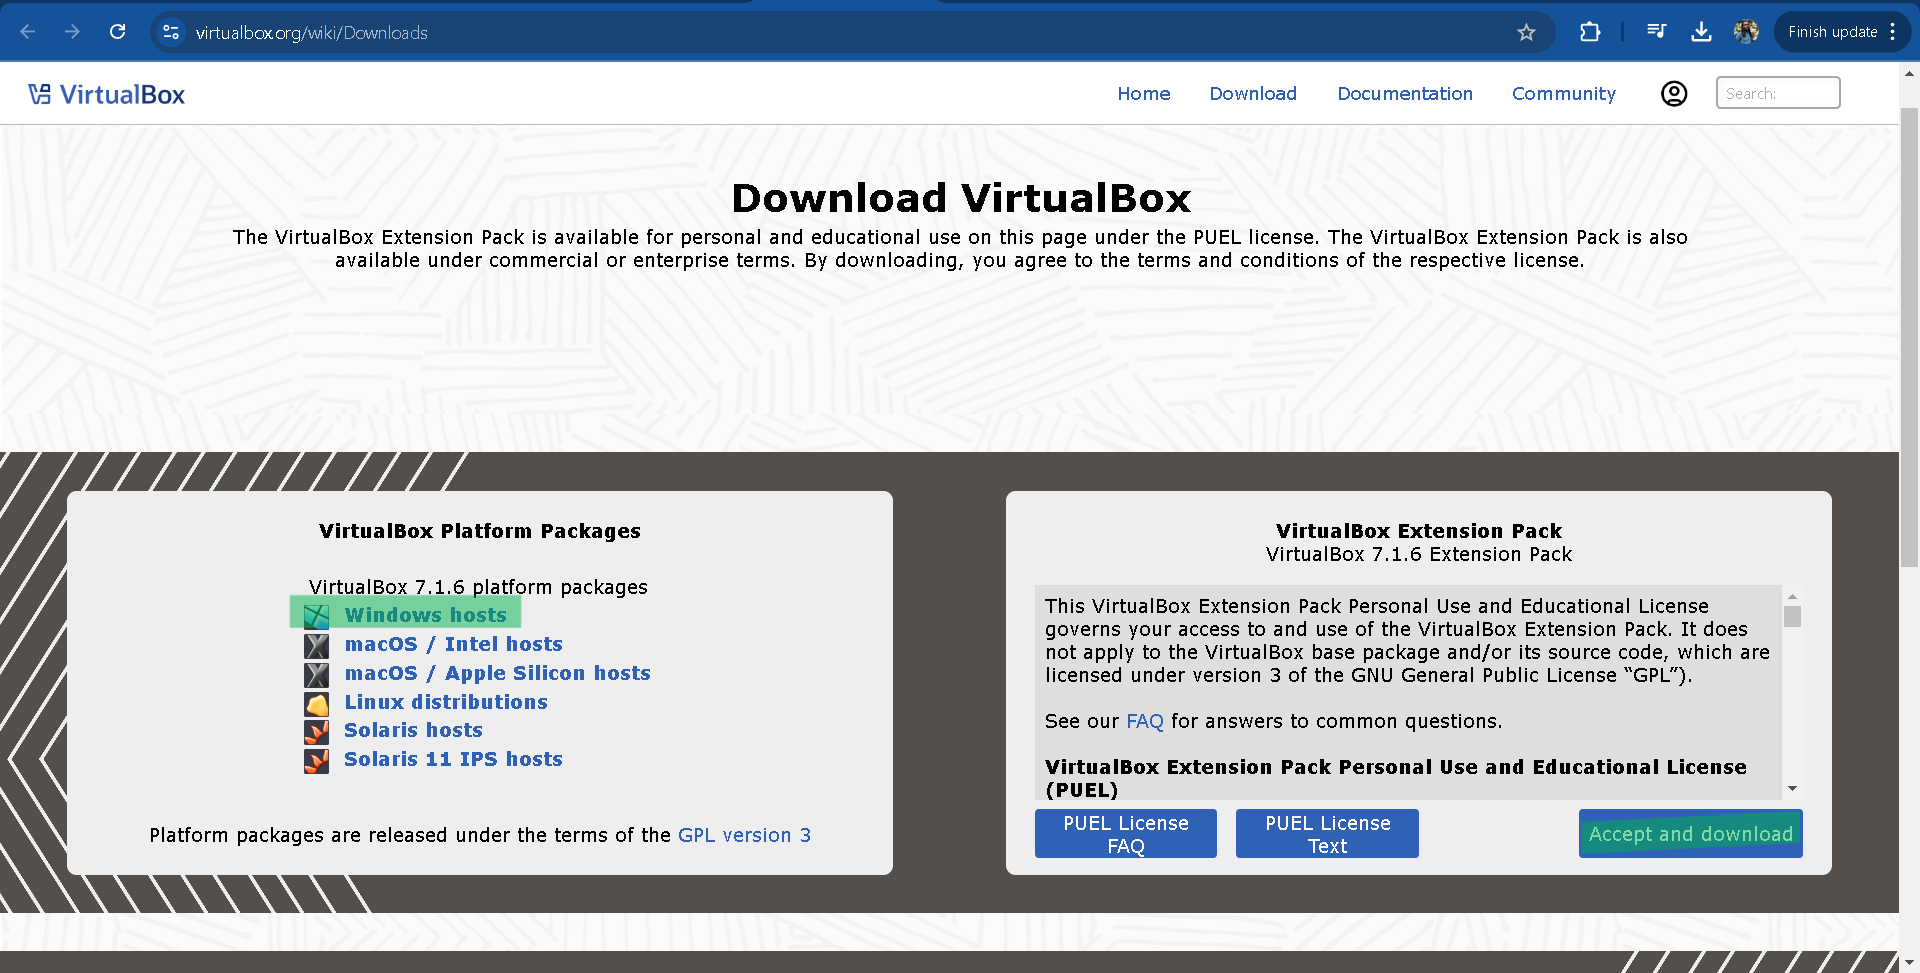
Task: Open the user account icon in the header
Action: (1674, 93)
